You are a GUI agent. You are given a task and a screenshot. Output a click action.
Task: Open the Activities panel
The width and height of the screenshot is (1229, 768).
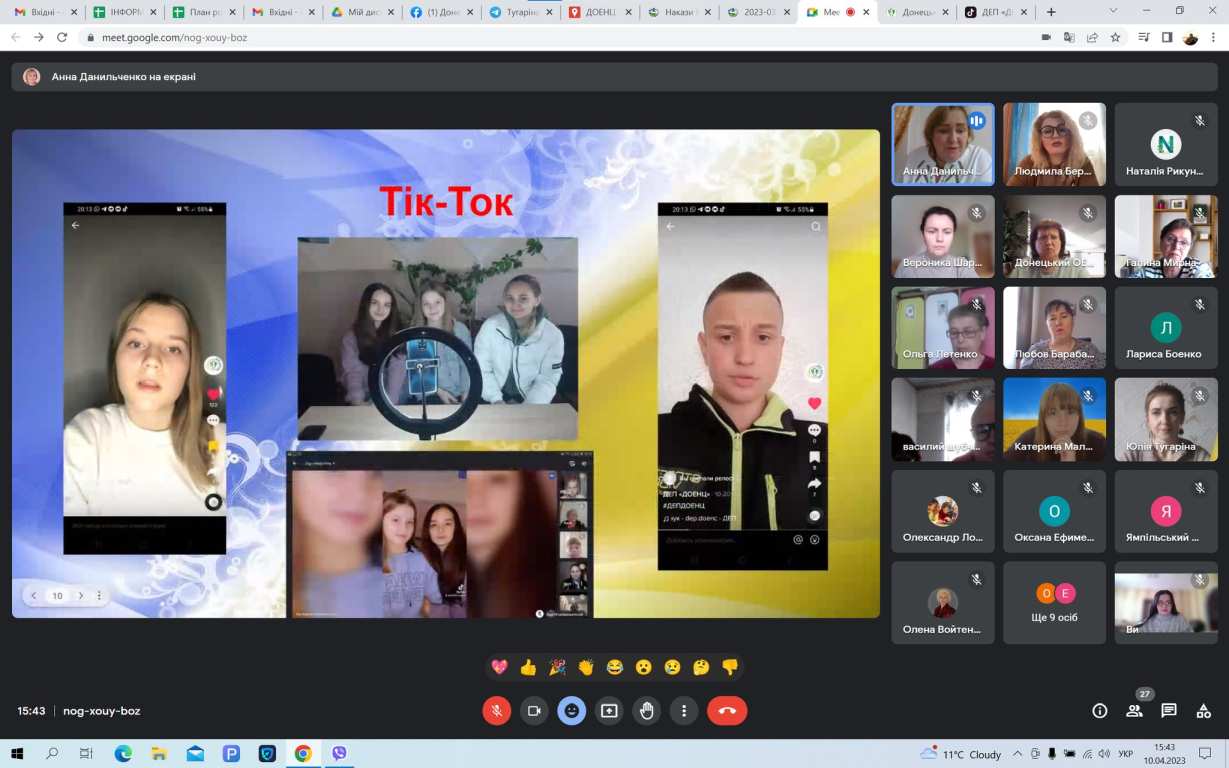(x=1203, y=711)
